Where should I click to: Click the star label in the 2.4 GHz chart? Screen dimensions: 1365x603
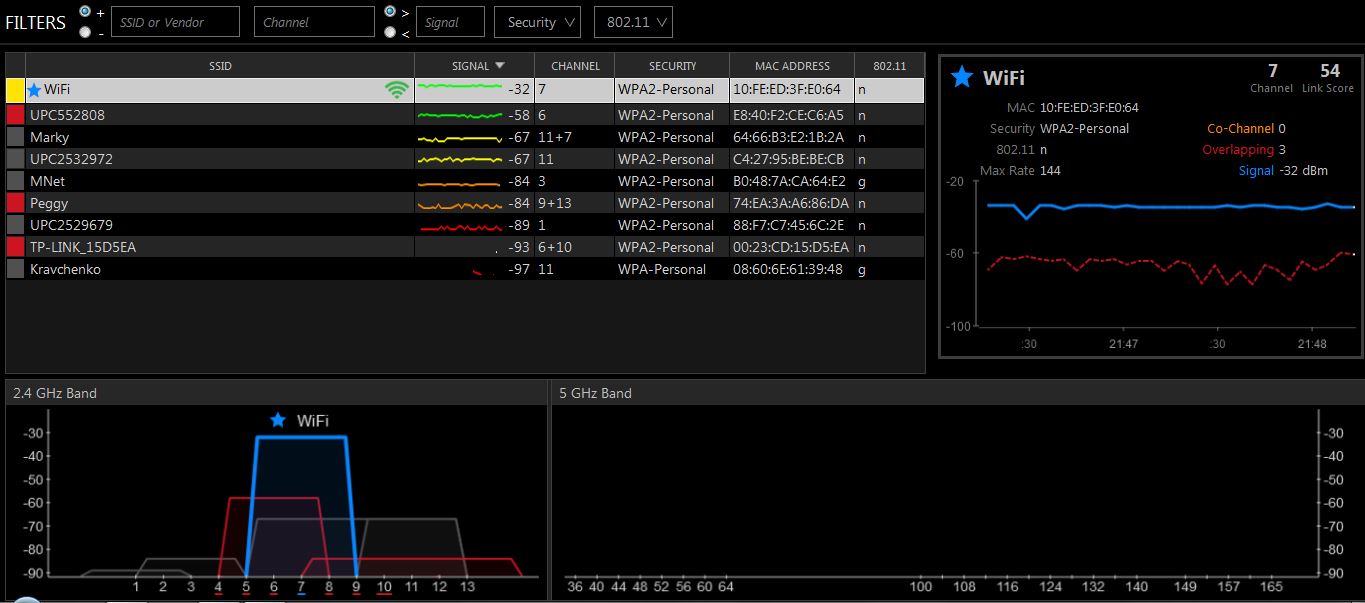[x=278, y=420]
